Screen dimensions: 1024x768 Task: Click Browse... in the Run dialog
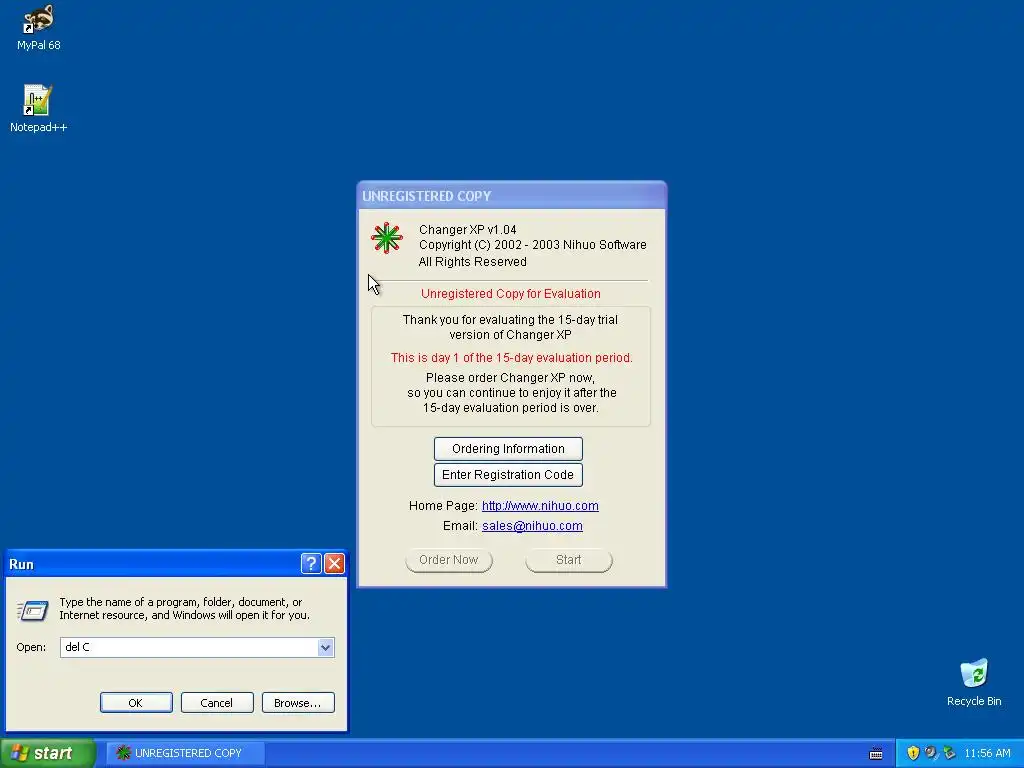point(298,703)
